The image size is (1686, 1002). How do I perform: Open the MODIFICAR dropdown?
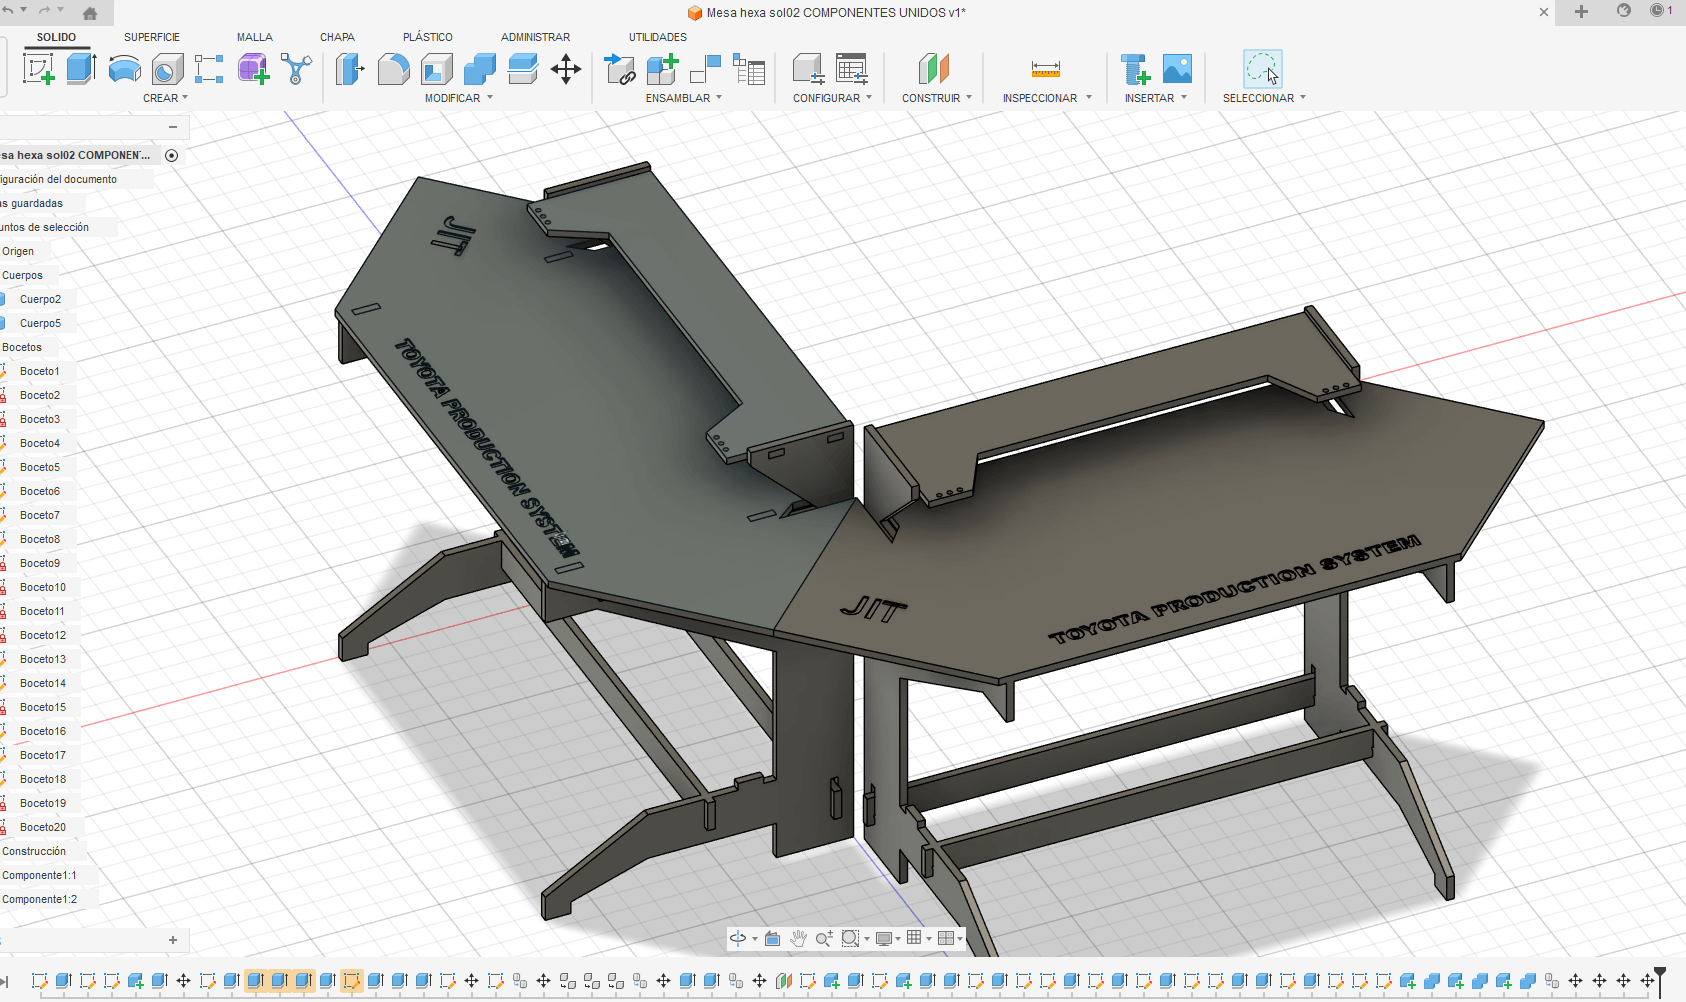(459, 98)
